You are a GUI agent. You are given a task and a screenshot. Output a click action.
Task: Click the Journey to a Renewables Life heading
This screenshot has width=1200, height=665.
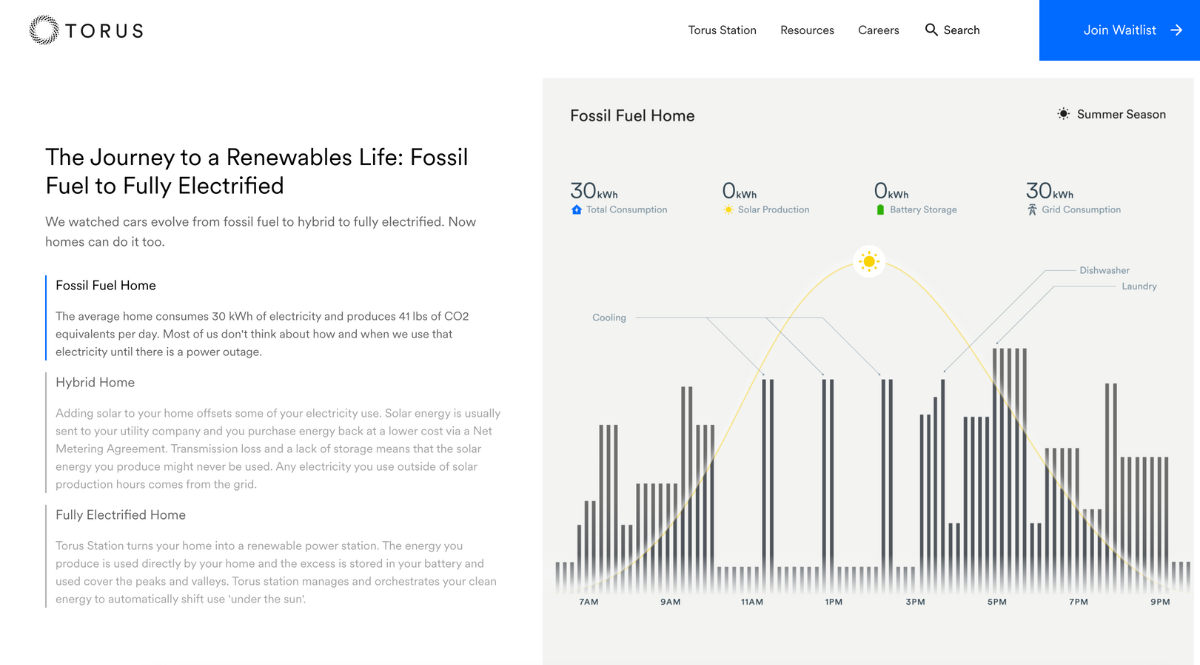257,171
